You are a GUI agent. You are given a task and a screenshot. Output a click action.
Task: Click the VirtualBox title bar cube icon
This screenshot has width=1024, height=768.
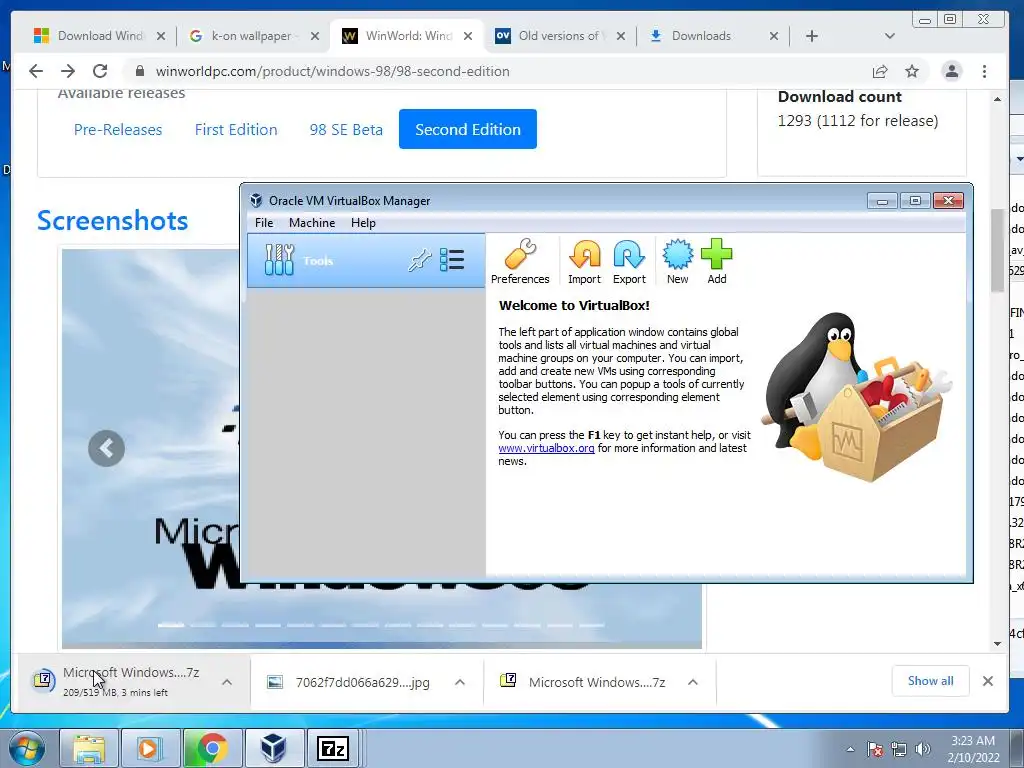(x=257, y=200)
